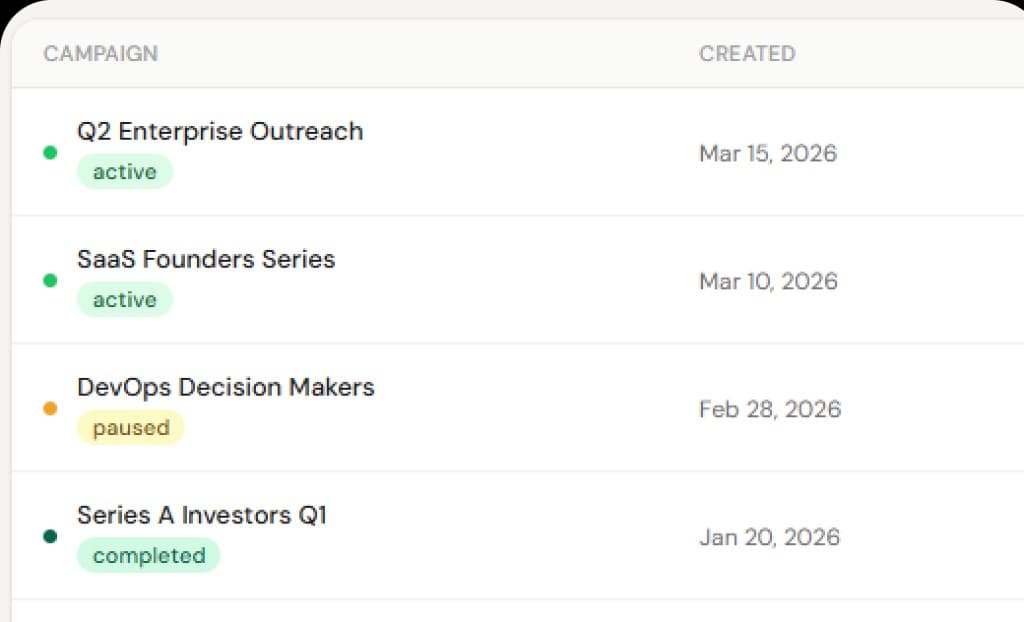This screenshot has width=1024, height=622.
Task: Select Mar 10, 2026 created date
Action: (769, 282)
